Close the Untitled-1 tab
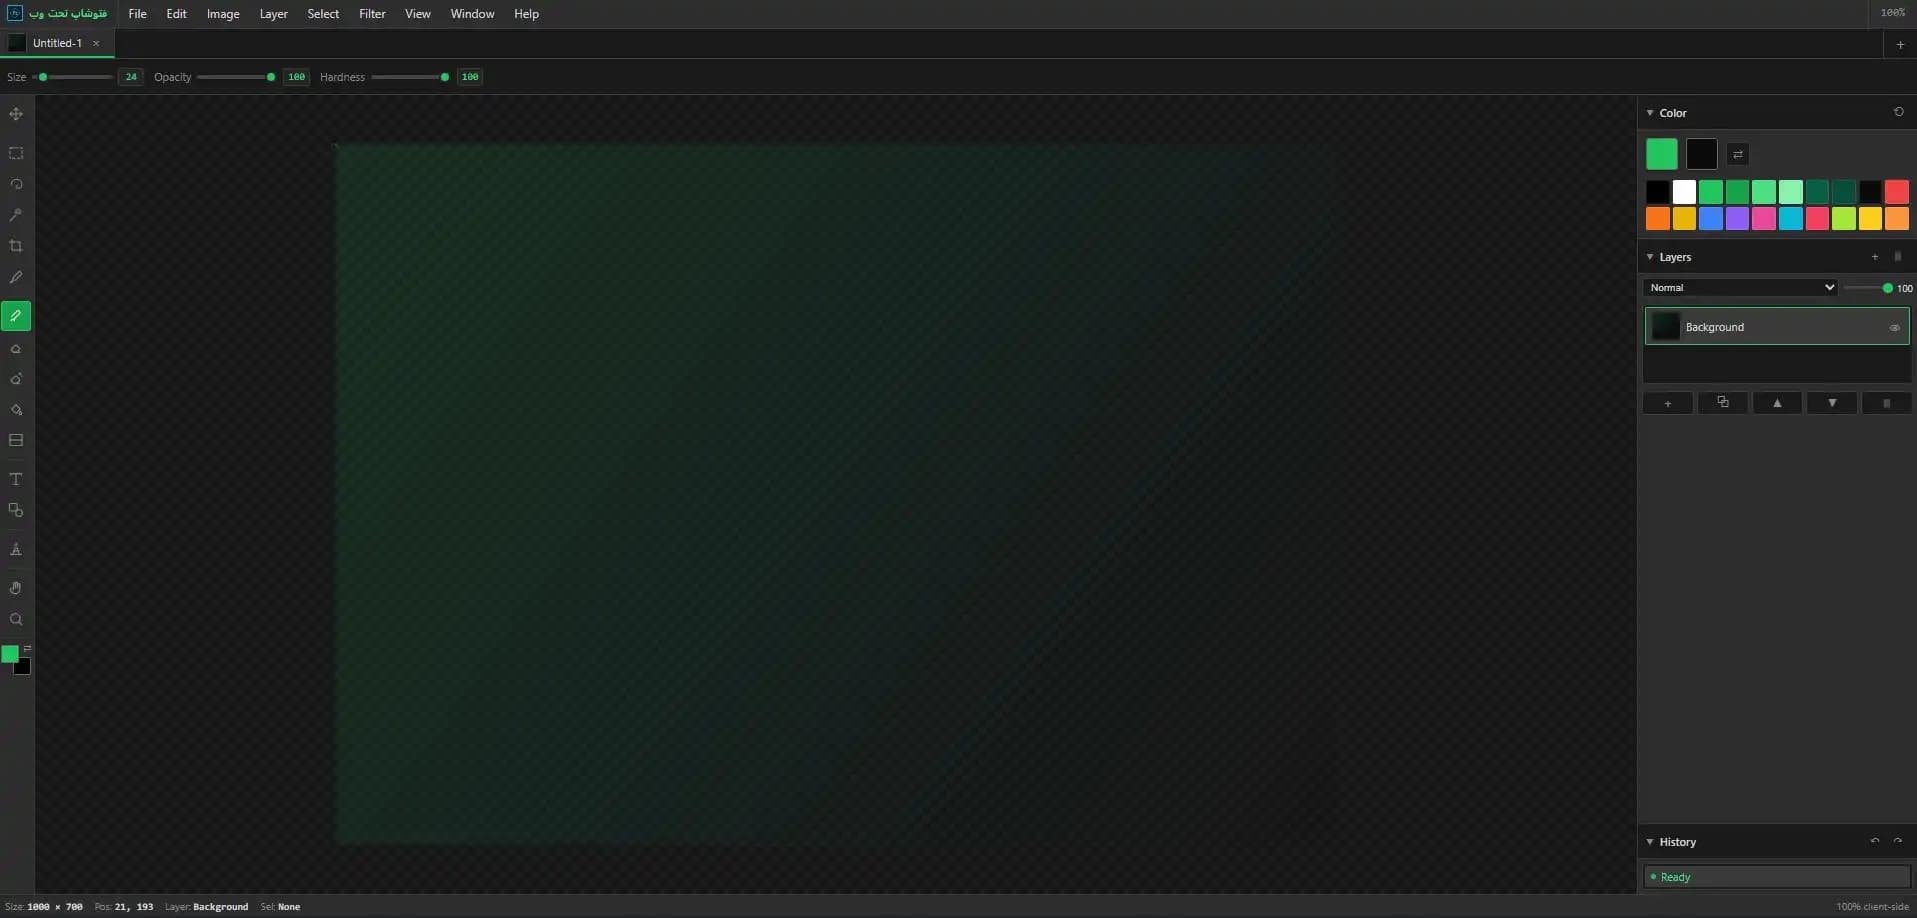 pos(96,43)
